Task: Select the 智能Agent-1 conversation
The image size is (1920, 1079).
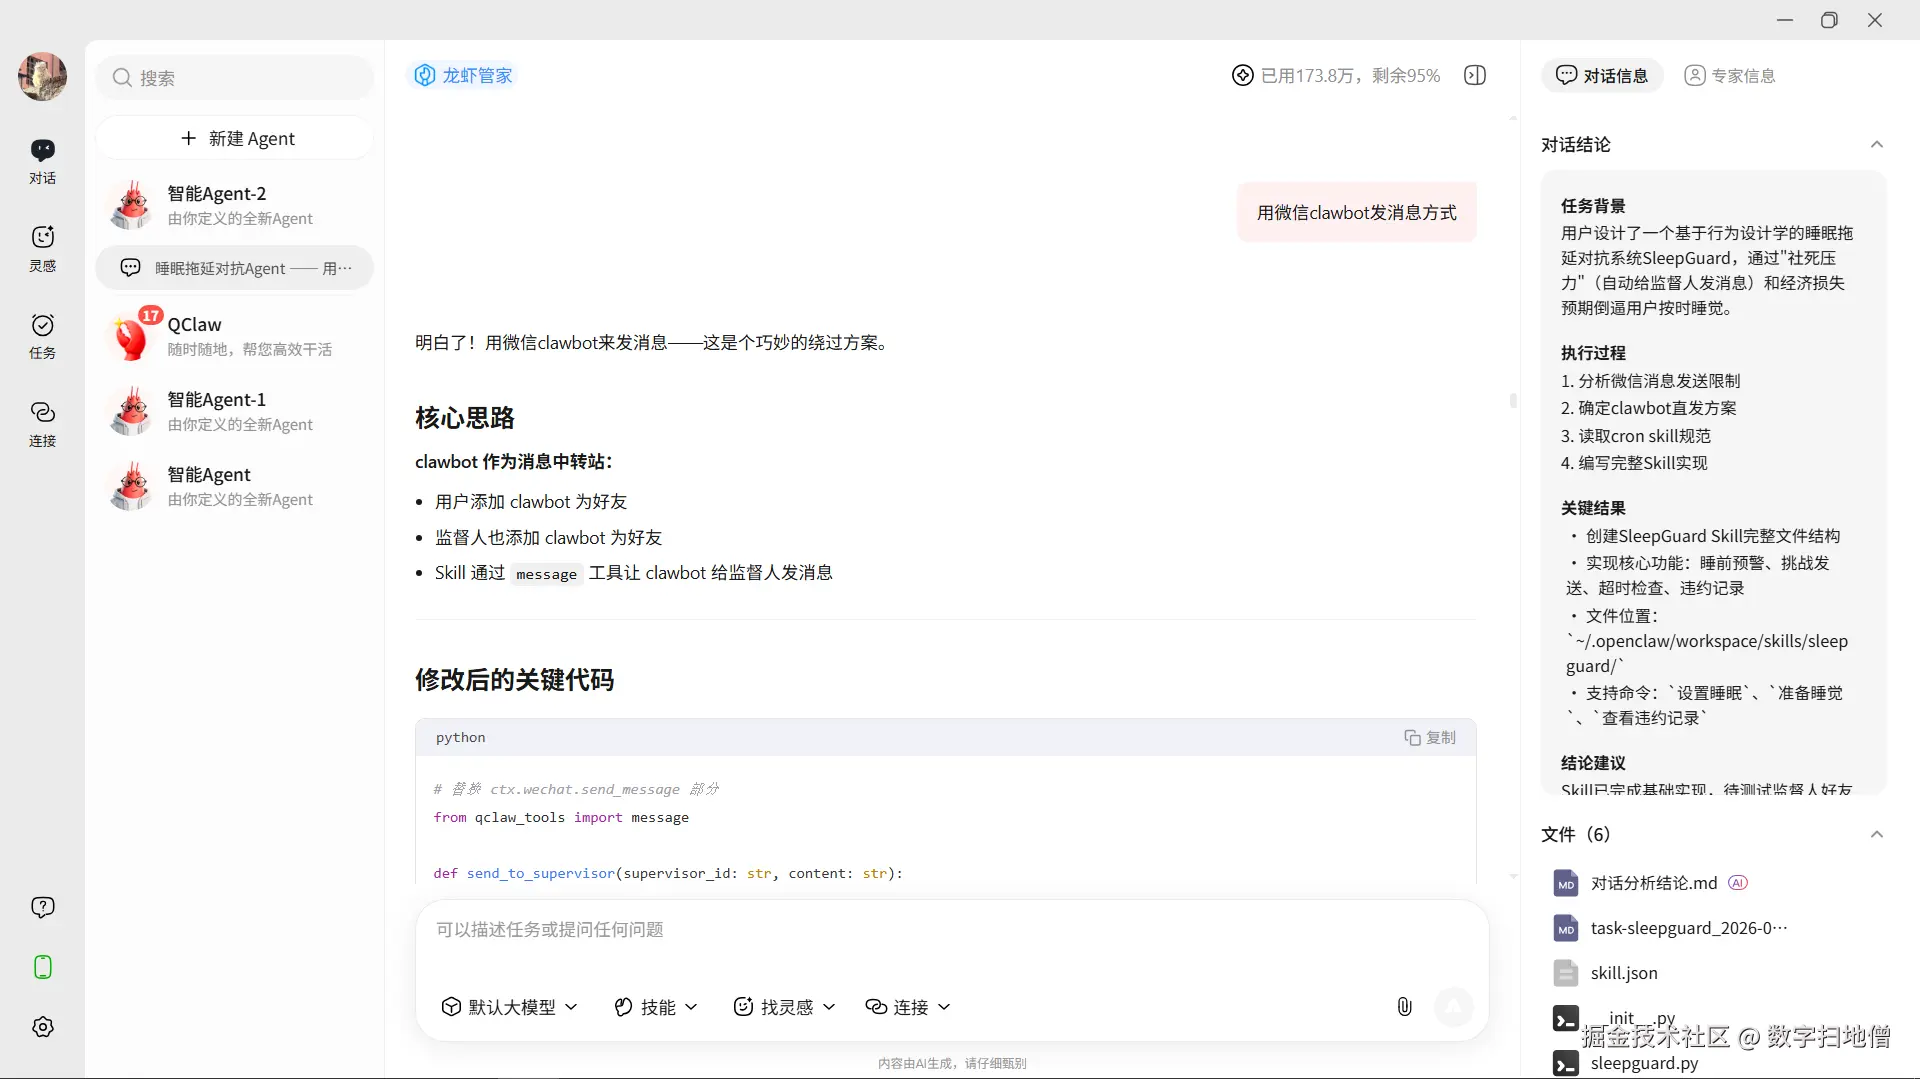Action: (x=236, y=411)
